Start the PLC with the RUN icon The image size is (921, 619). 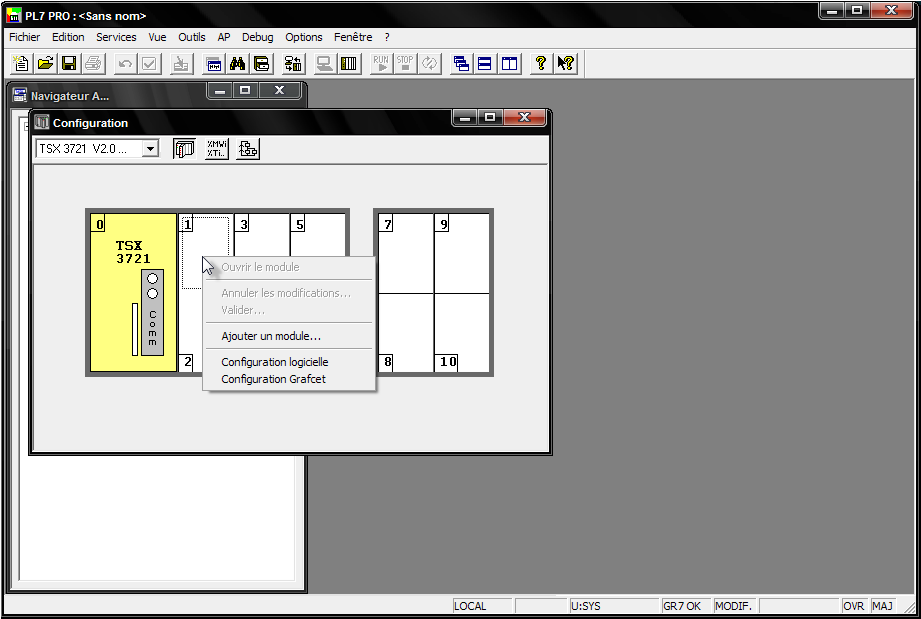pyautogui.click(x=381, y=63)
